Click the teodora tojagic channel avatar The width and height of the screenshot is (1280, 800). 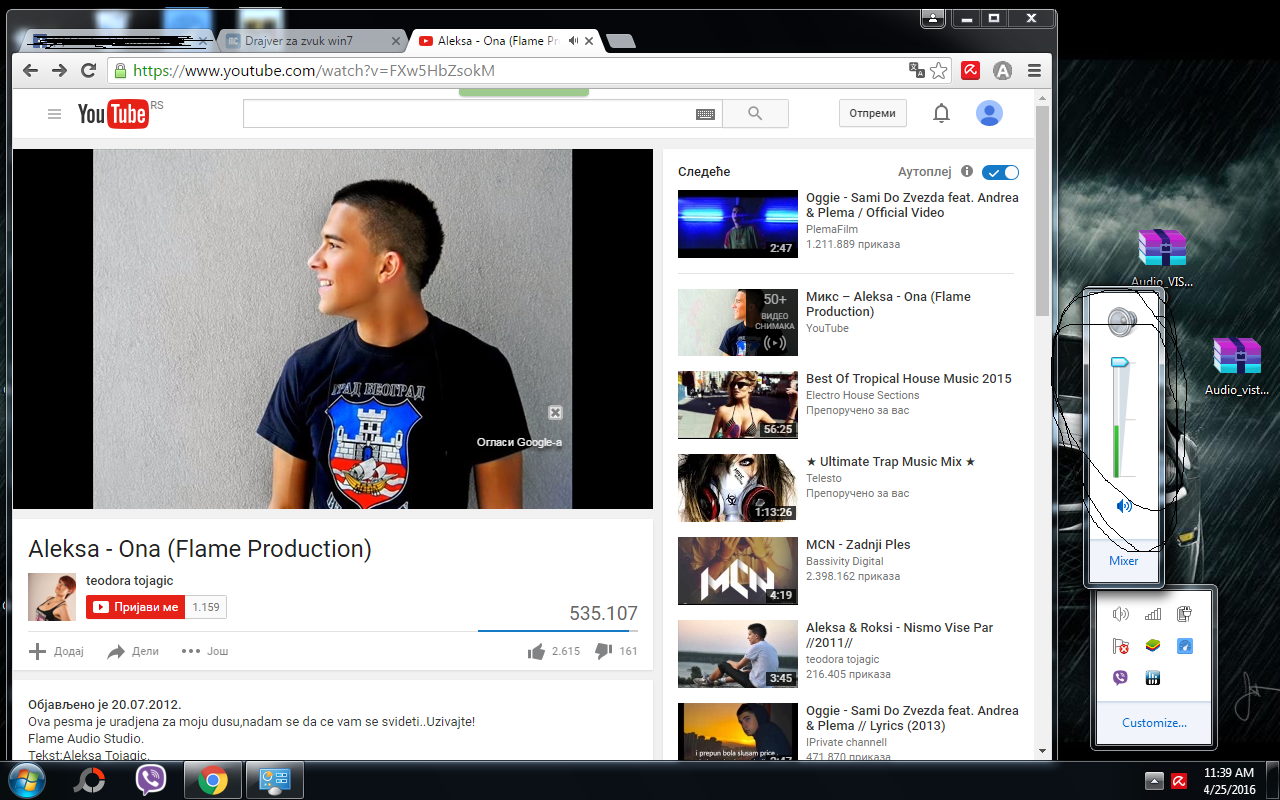click(52, 597)
